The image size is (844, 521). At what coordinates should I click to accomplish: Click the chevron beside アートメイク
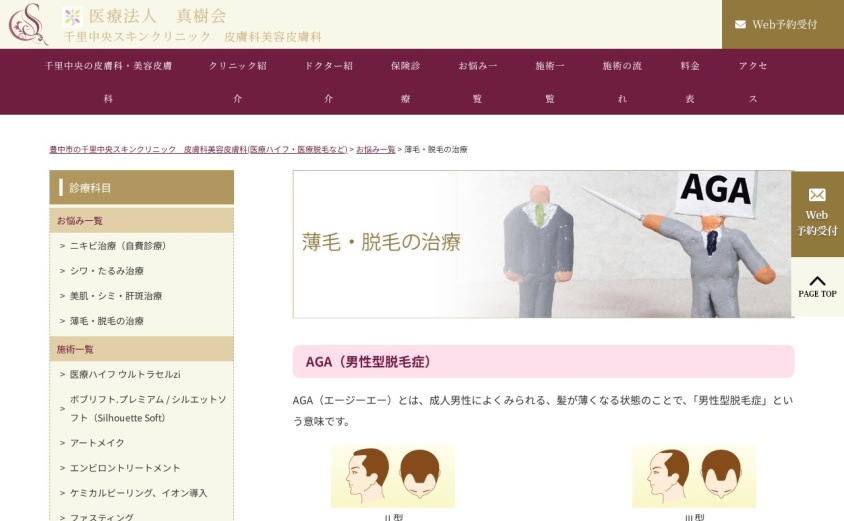(x=62, y=443)
